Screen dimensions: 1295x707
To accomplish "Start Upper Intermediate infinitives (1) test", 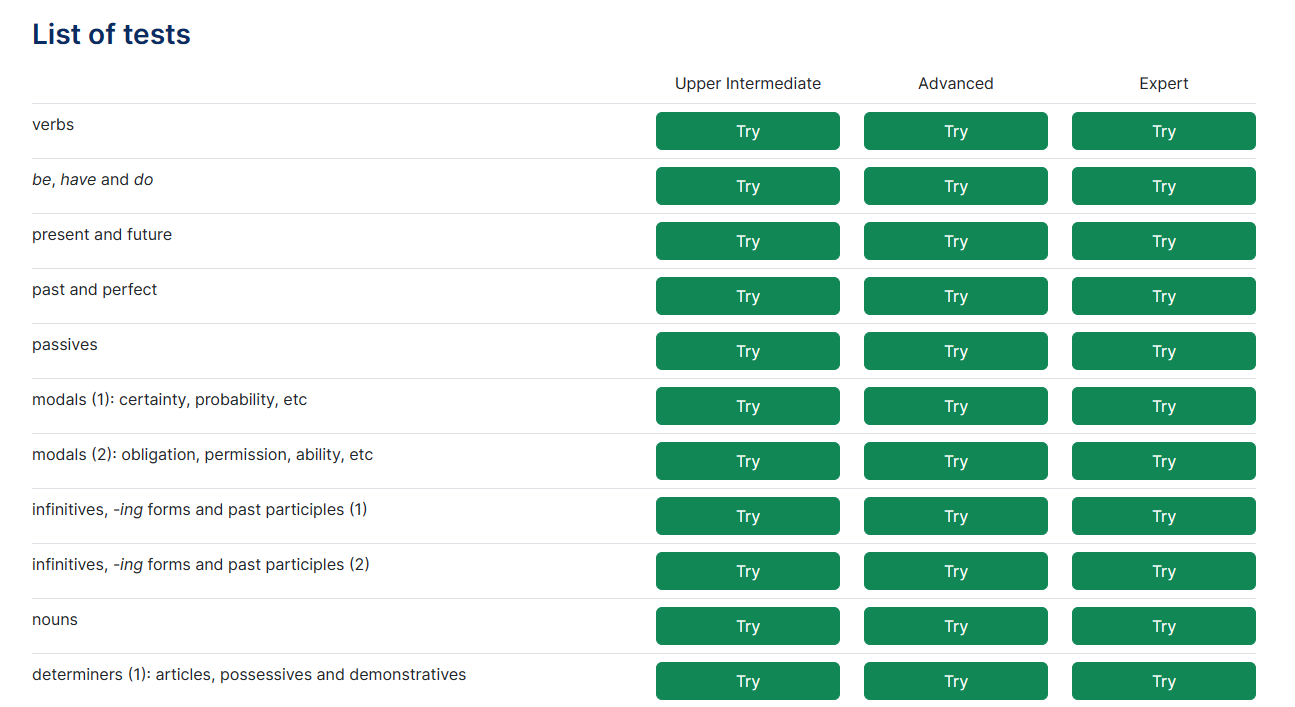I will (747, 516).
